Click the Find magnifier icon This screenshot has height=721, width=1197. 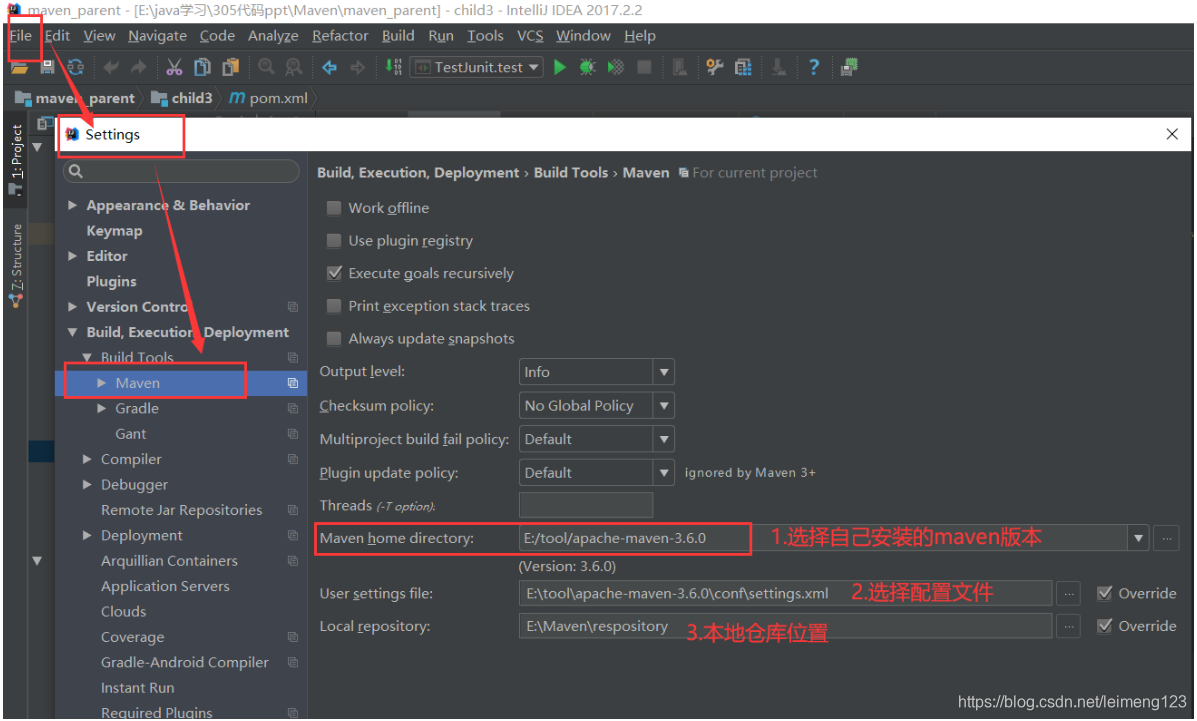point(266,67)
